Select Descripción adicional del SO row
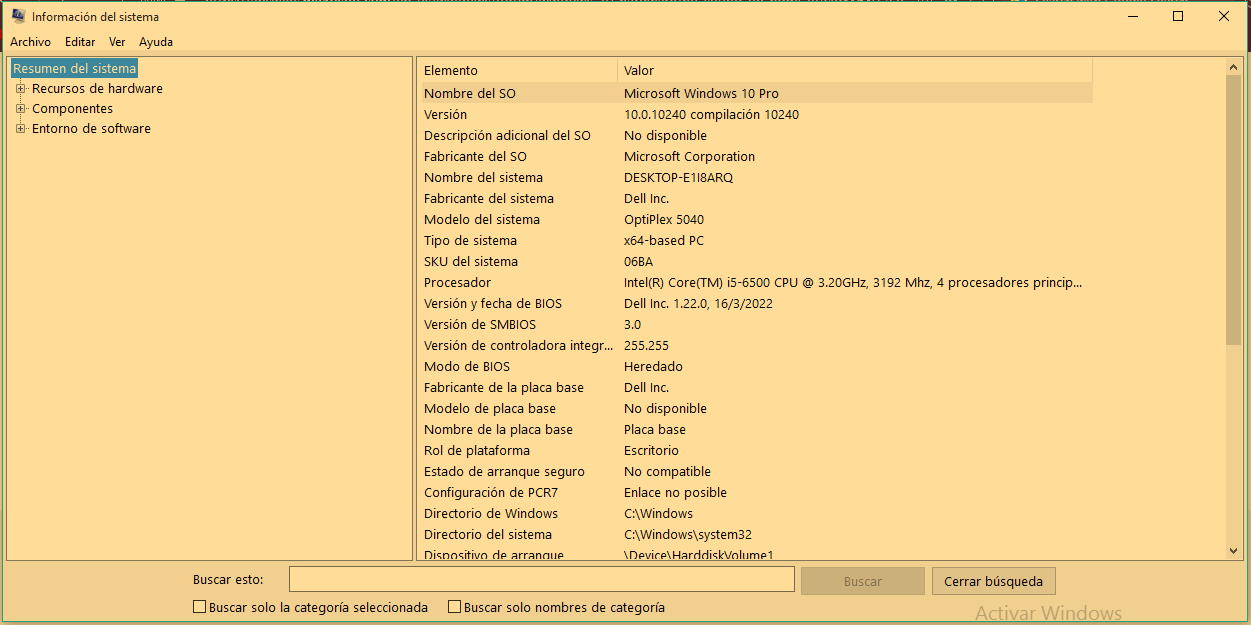Viewport: 1251px width, 625px height. tap(755, 135)
